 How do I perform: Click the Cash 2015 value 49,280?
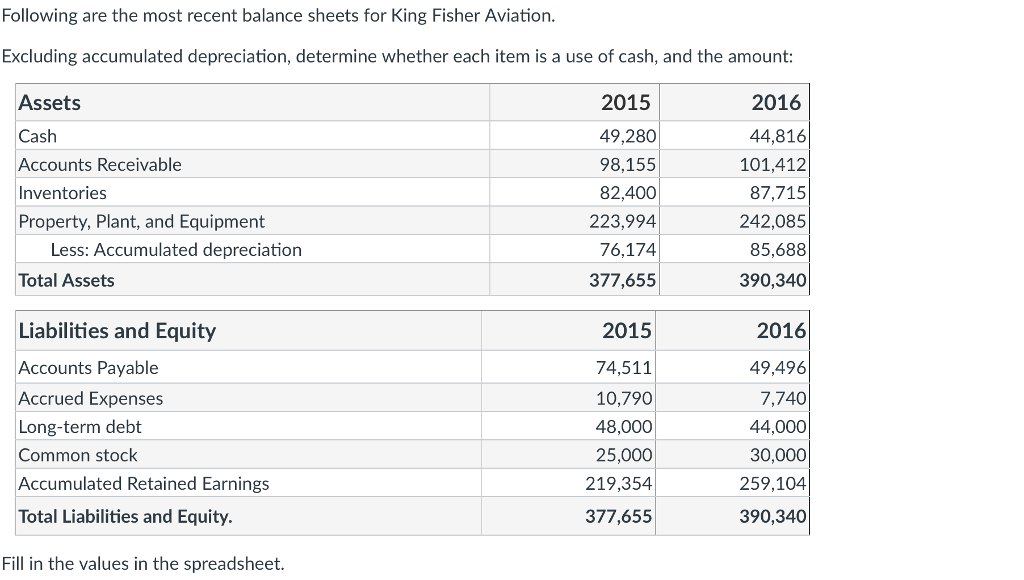coord(626,136)
